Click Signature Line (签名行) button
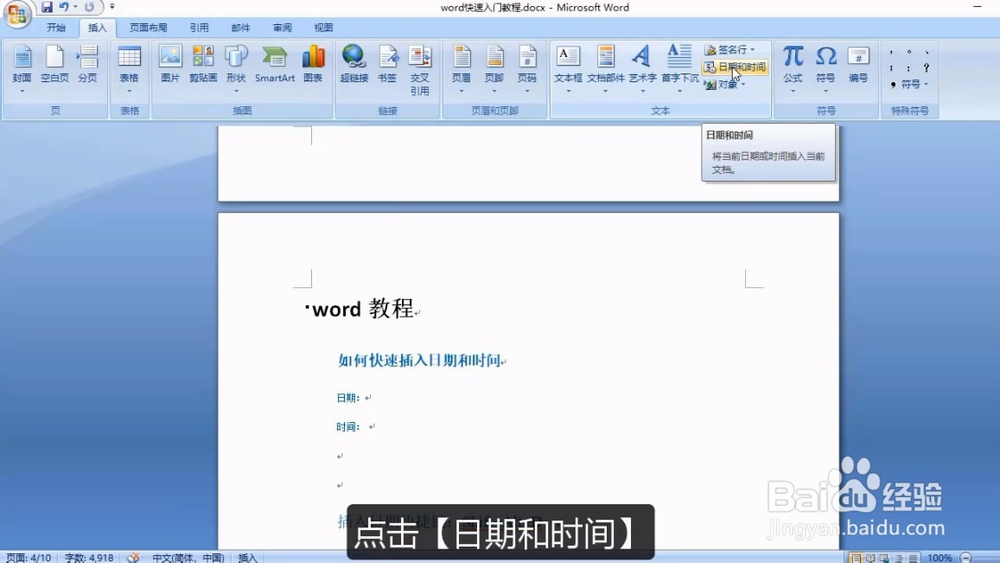 click(x=731, y=49)
